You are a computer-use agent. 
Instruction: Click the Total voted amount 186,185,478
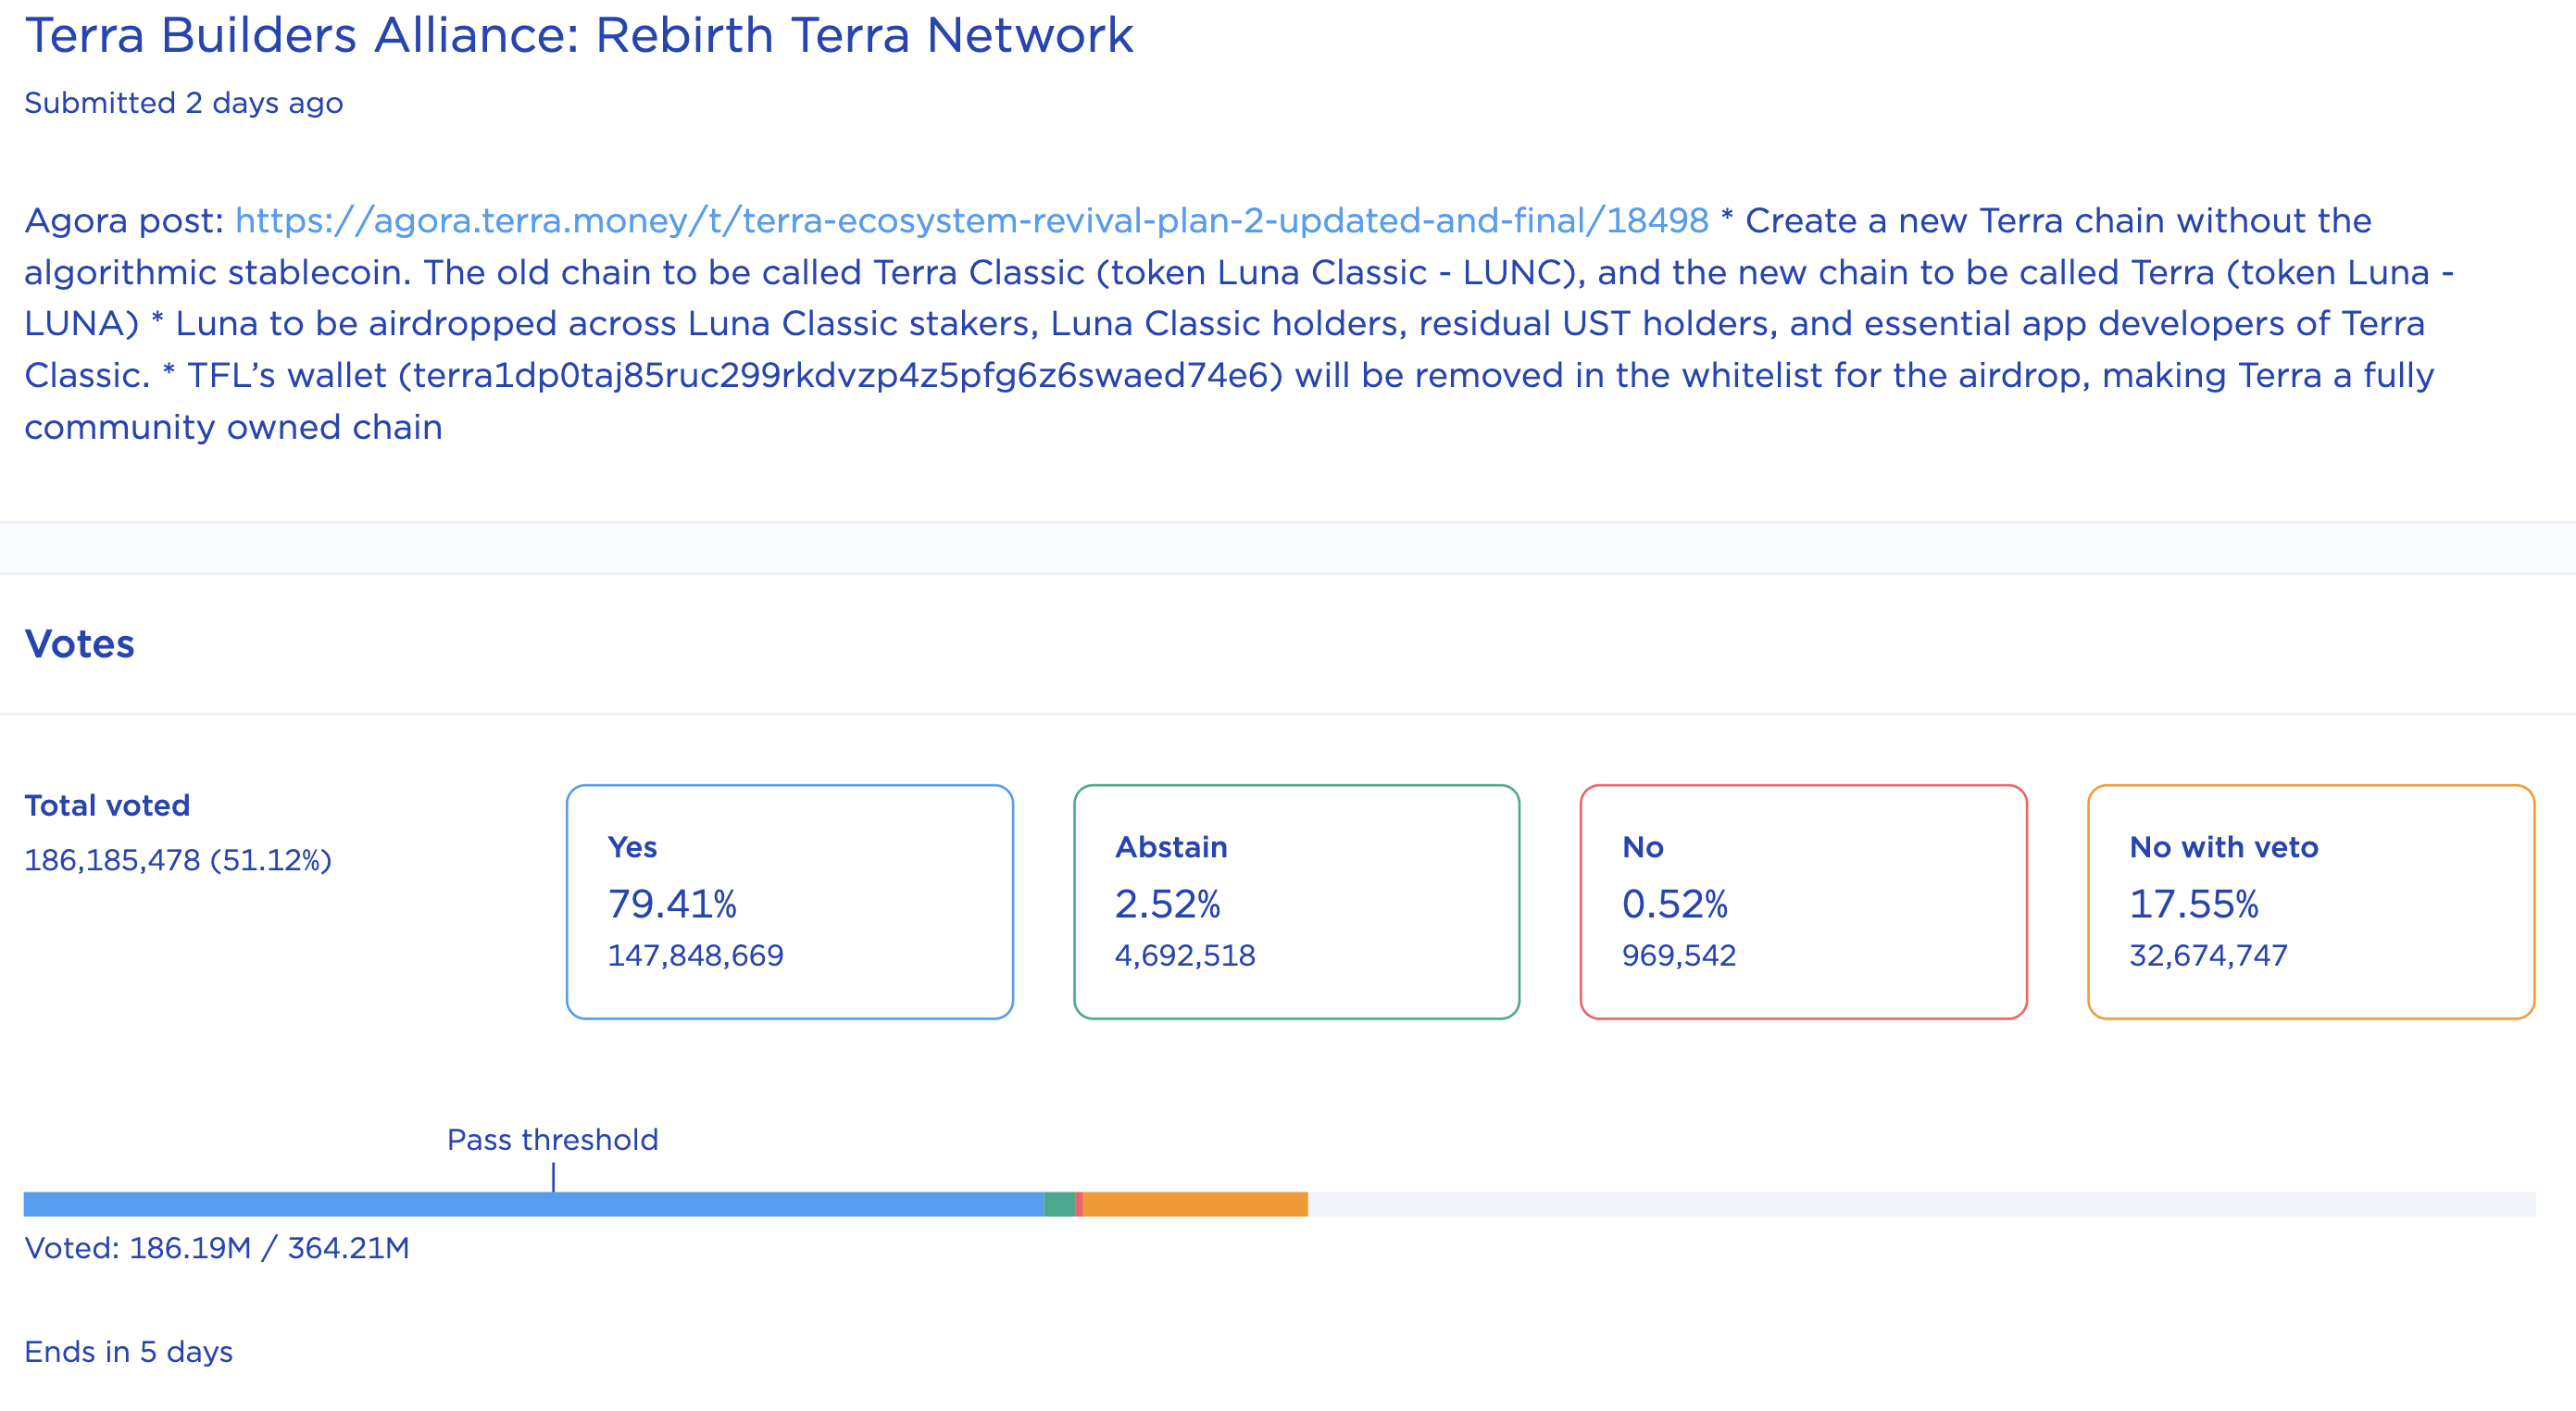[x=112, y=860]
